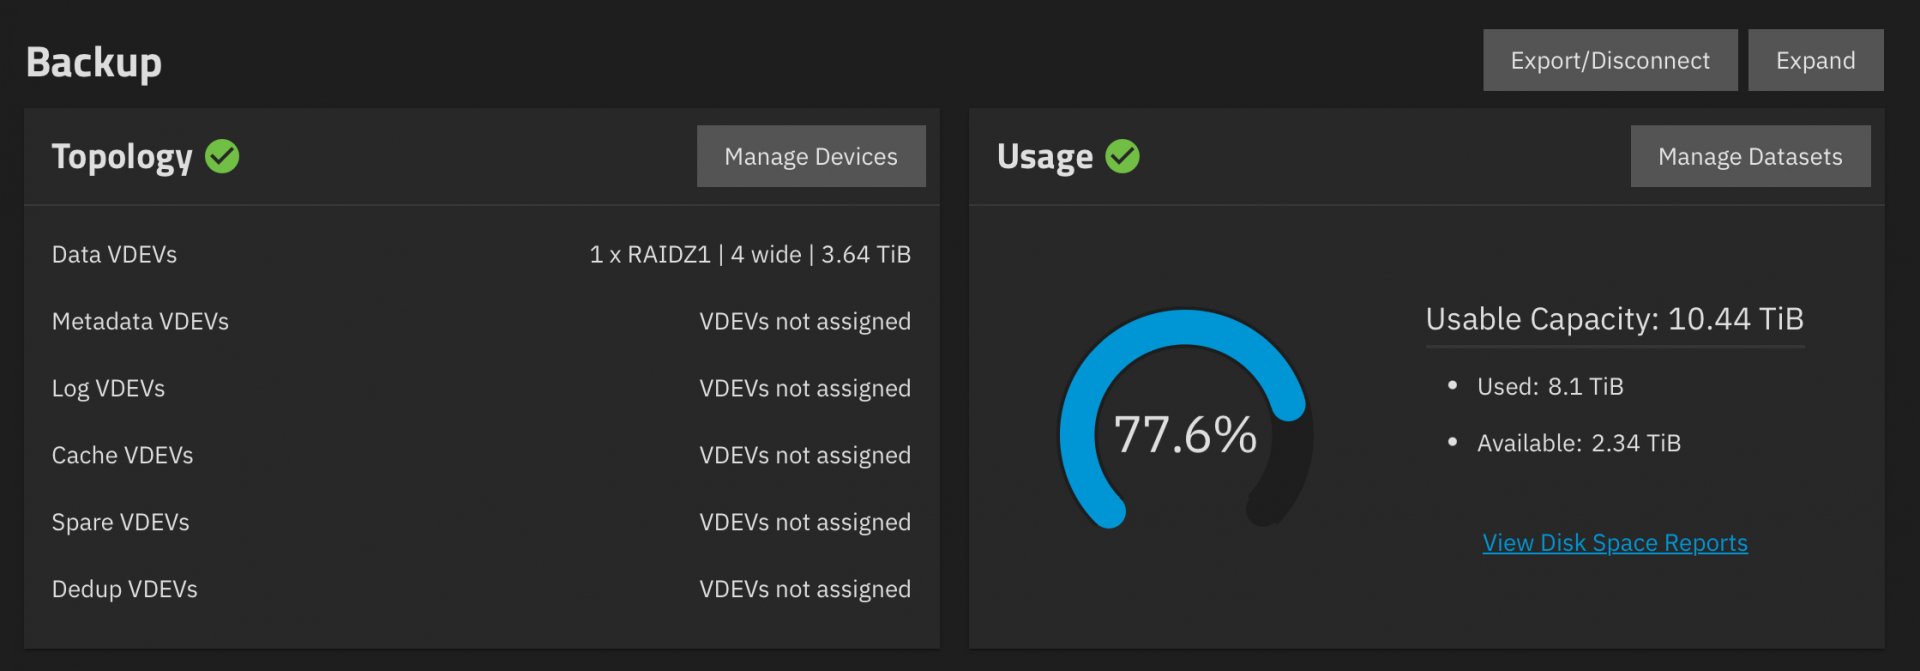This screenshot has width=1920, height=671.
Task: Click the Spare VDEVs label
Action: 120,522
